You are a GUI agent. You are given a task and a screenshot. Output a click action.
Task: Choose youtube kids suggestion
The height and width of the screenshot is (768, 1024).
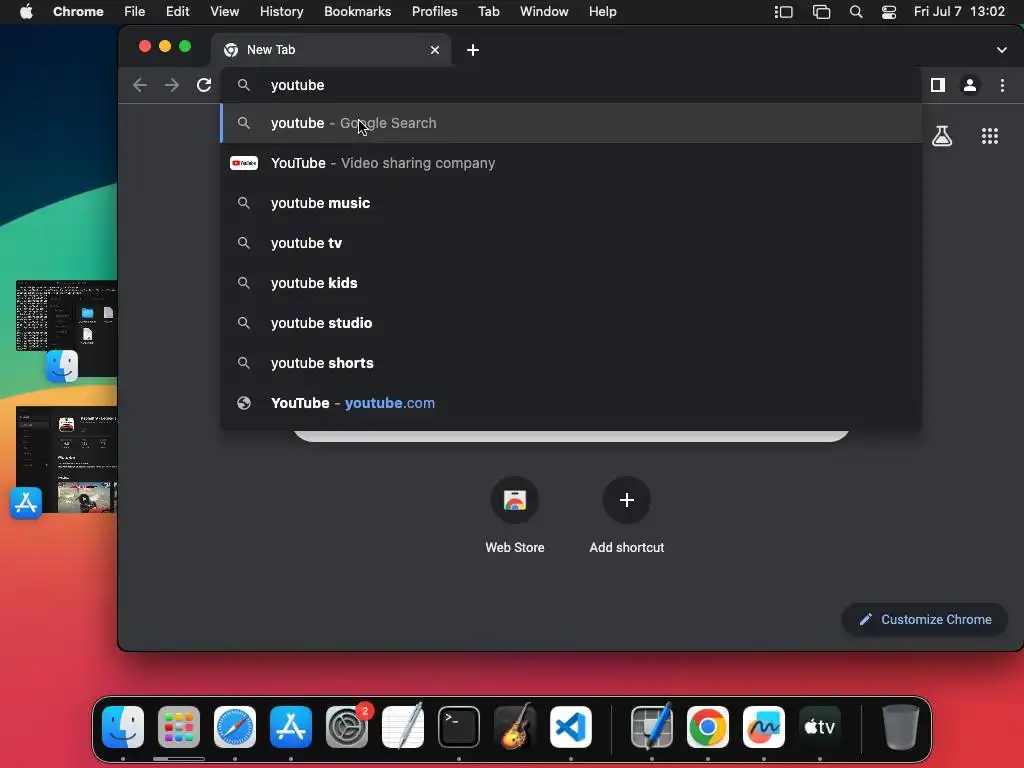click(571, 283)
